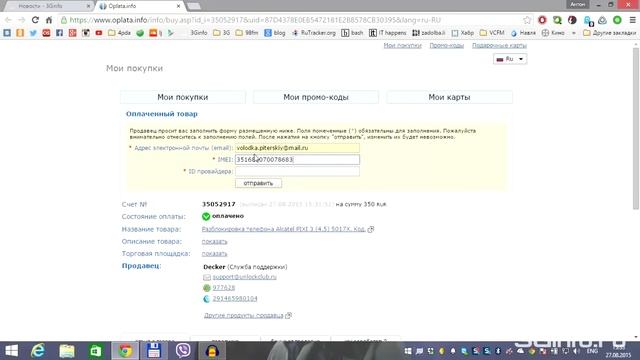Open the RuTracker.org bookmark

coord(314,33)
